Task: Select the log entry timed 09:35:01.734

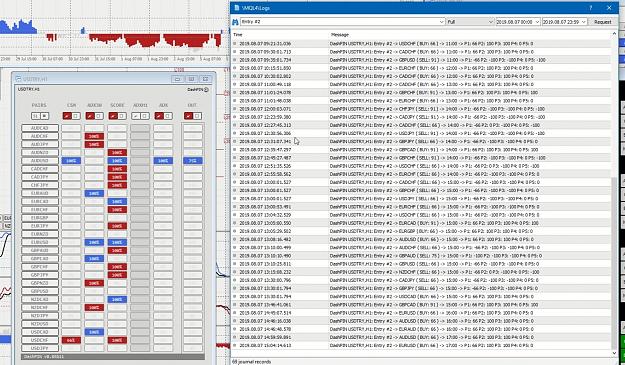Action: (421, 60)
